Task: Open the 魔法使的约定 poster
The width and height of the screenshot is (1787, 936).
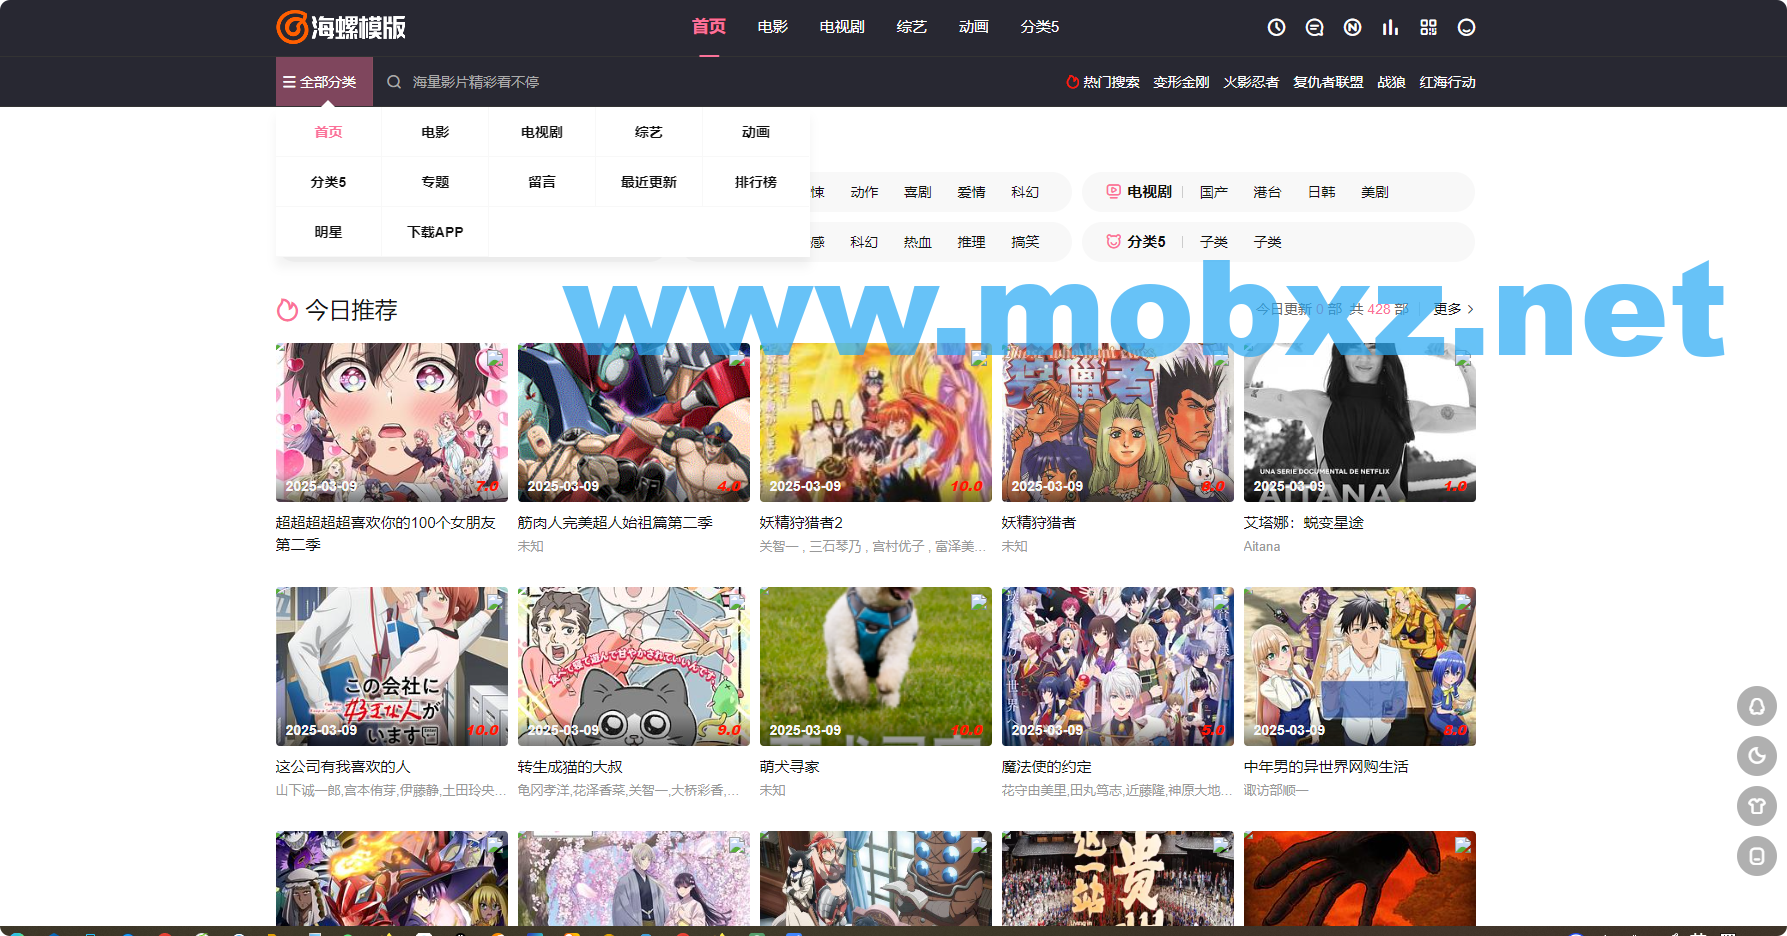Action: 1118,666
